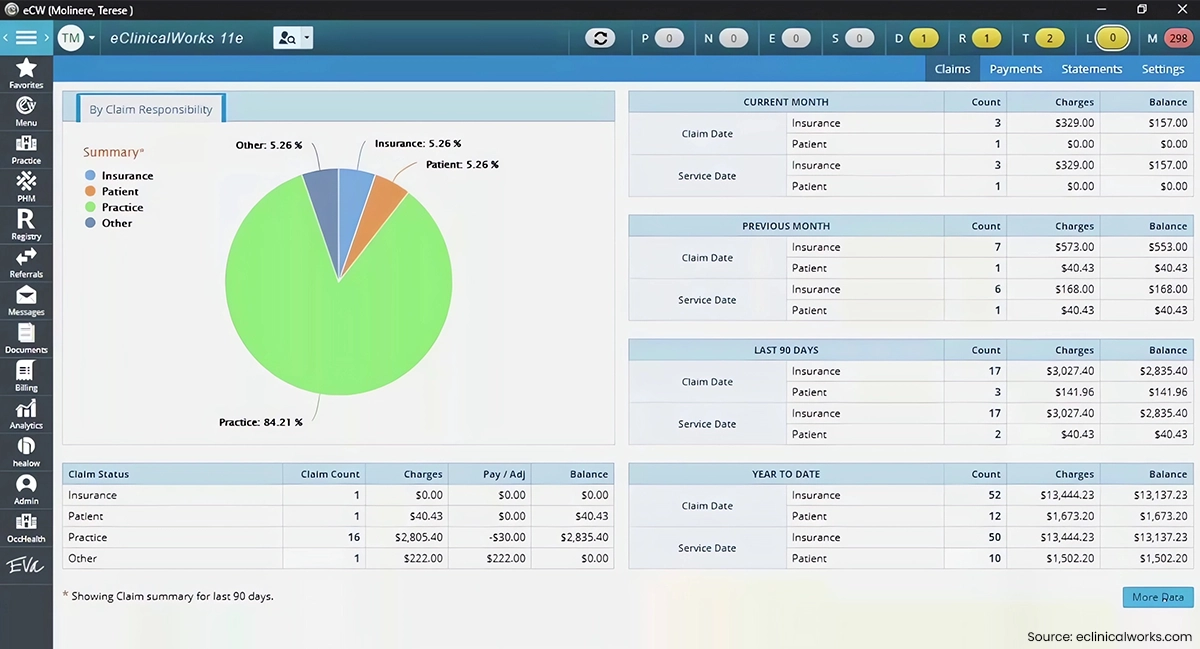This screenshot has height=649, width=1200.
Task: Open Referrals in the sidebar
Action: [26, 263]
